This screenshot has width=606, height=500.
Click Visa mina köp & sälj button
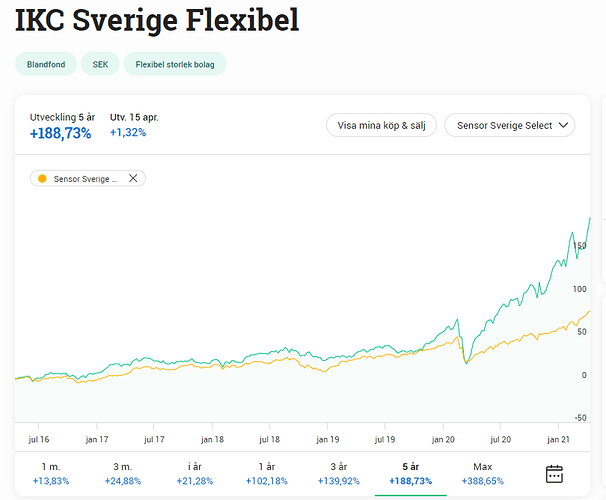[381, 125]
